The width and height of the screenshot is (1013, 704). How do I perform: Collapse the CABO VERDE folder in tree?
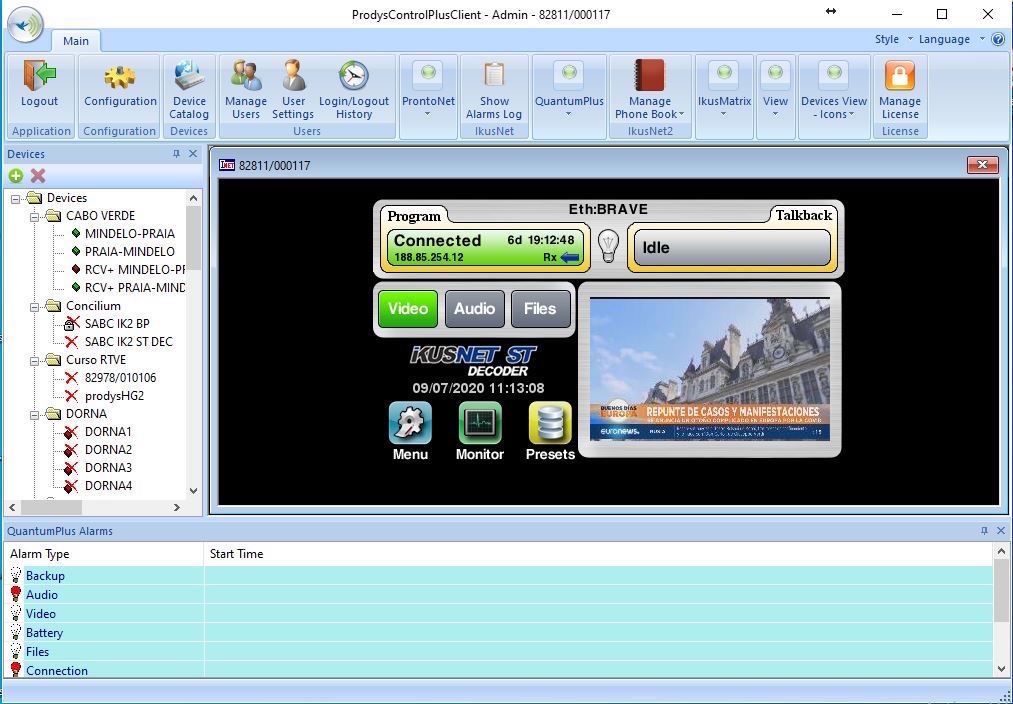(35, 216)
